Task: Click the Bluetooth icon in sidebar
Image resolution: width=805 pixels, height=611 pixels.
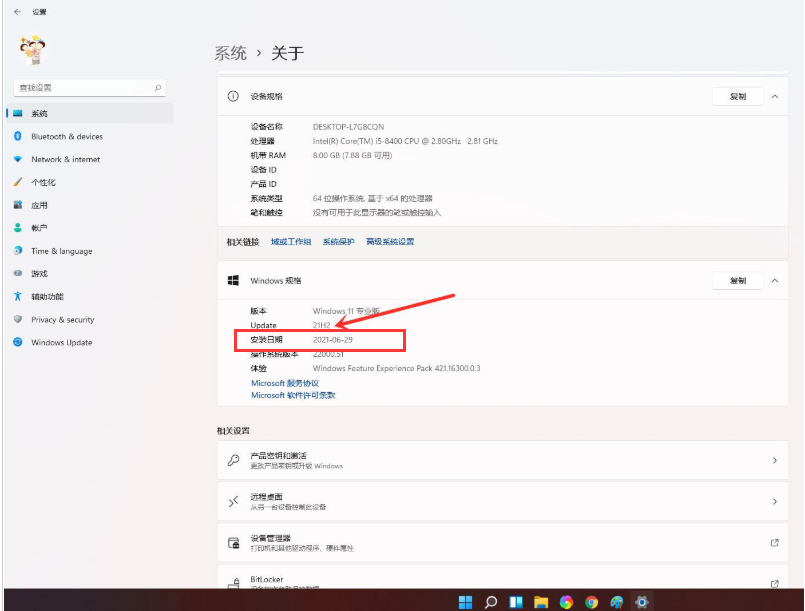Action: click(x=18, y=136)
